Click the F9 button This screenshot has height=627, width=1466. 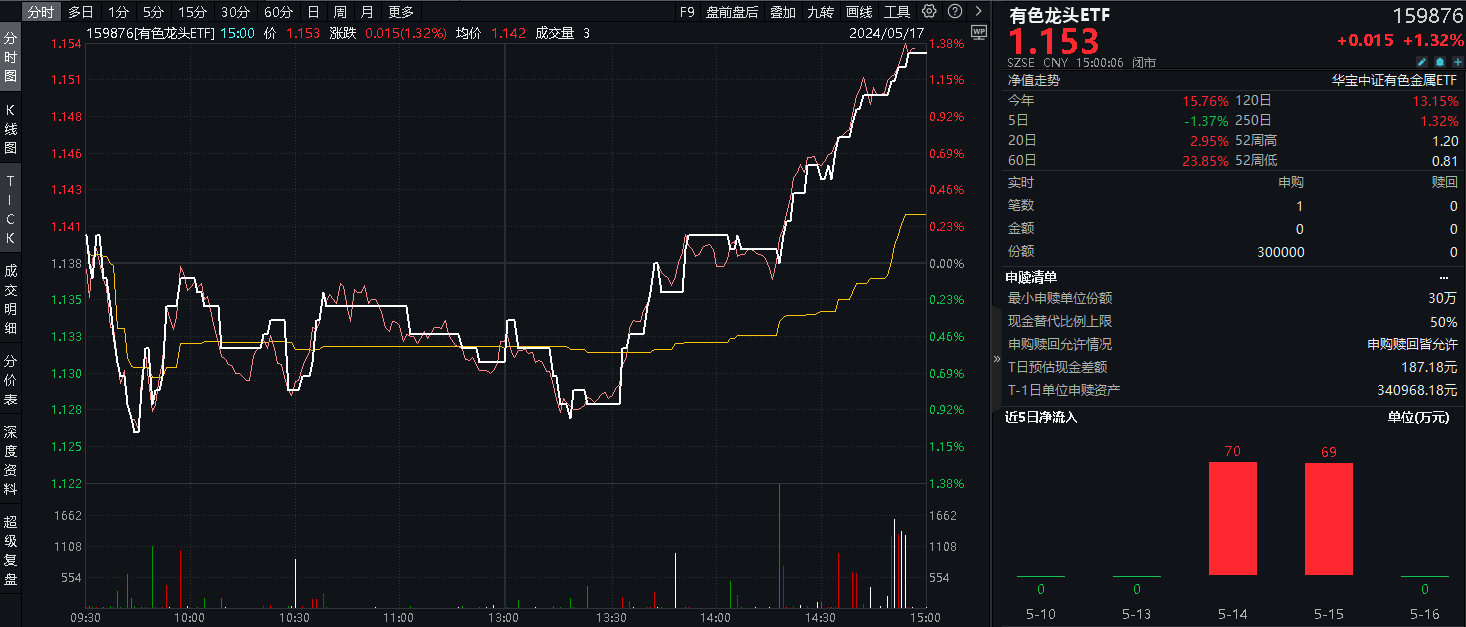pos(687,12)
